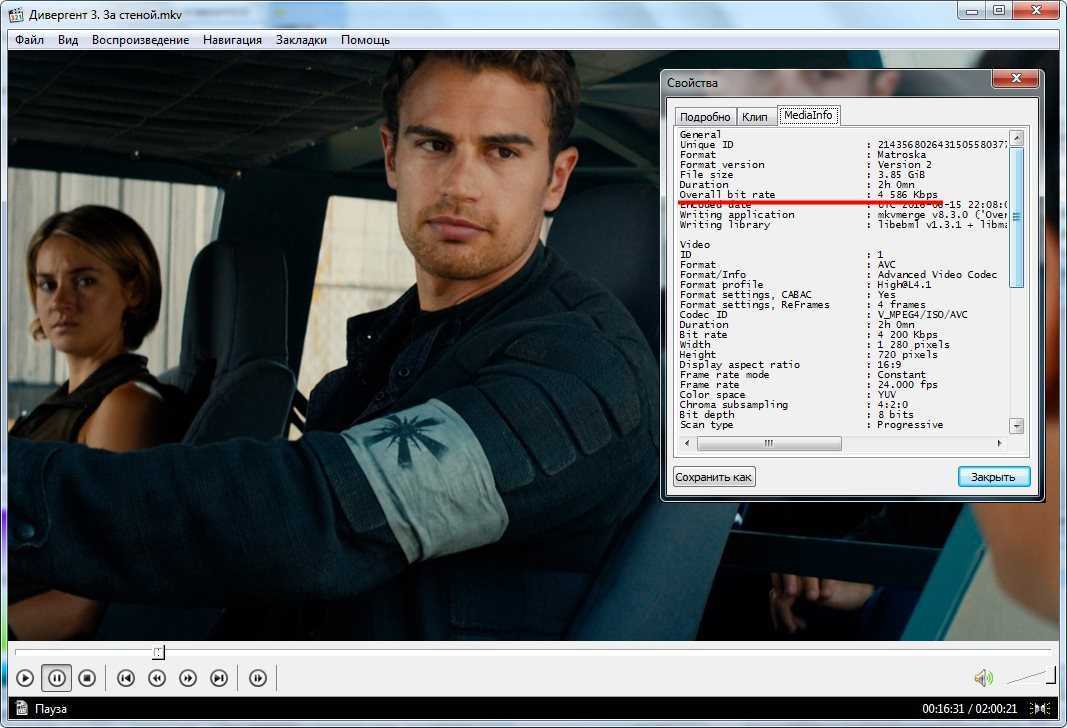Switch to the Подробно tab

[x=705, y=117]
